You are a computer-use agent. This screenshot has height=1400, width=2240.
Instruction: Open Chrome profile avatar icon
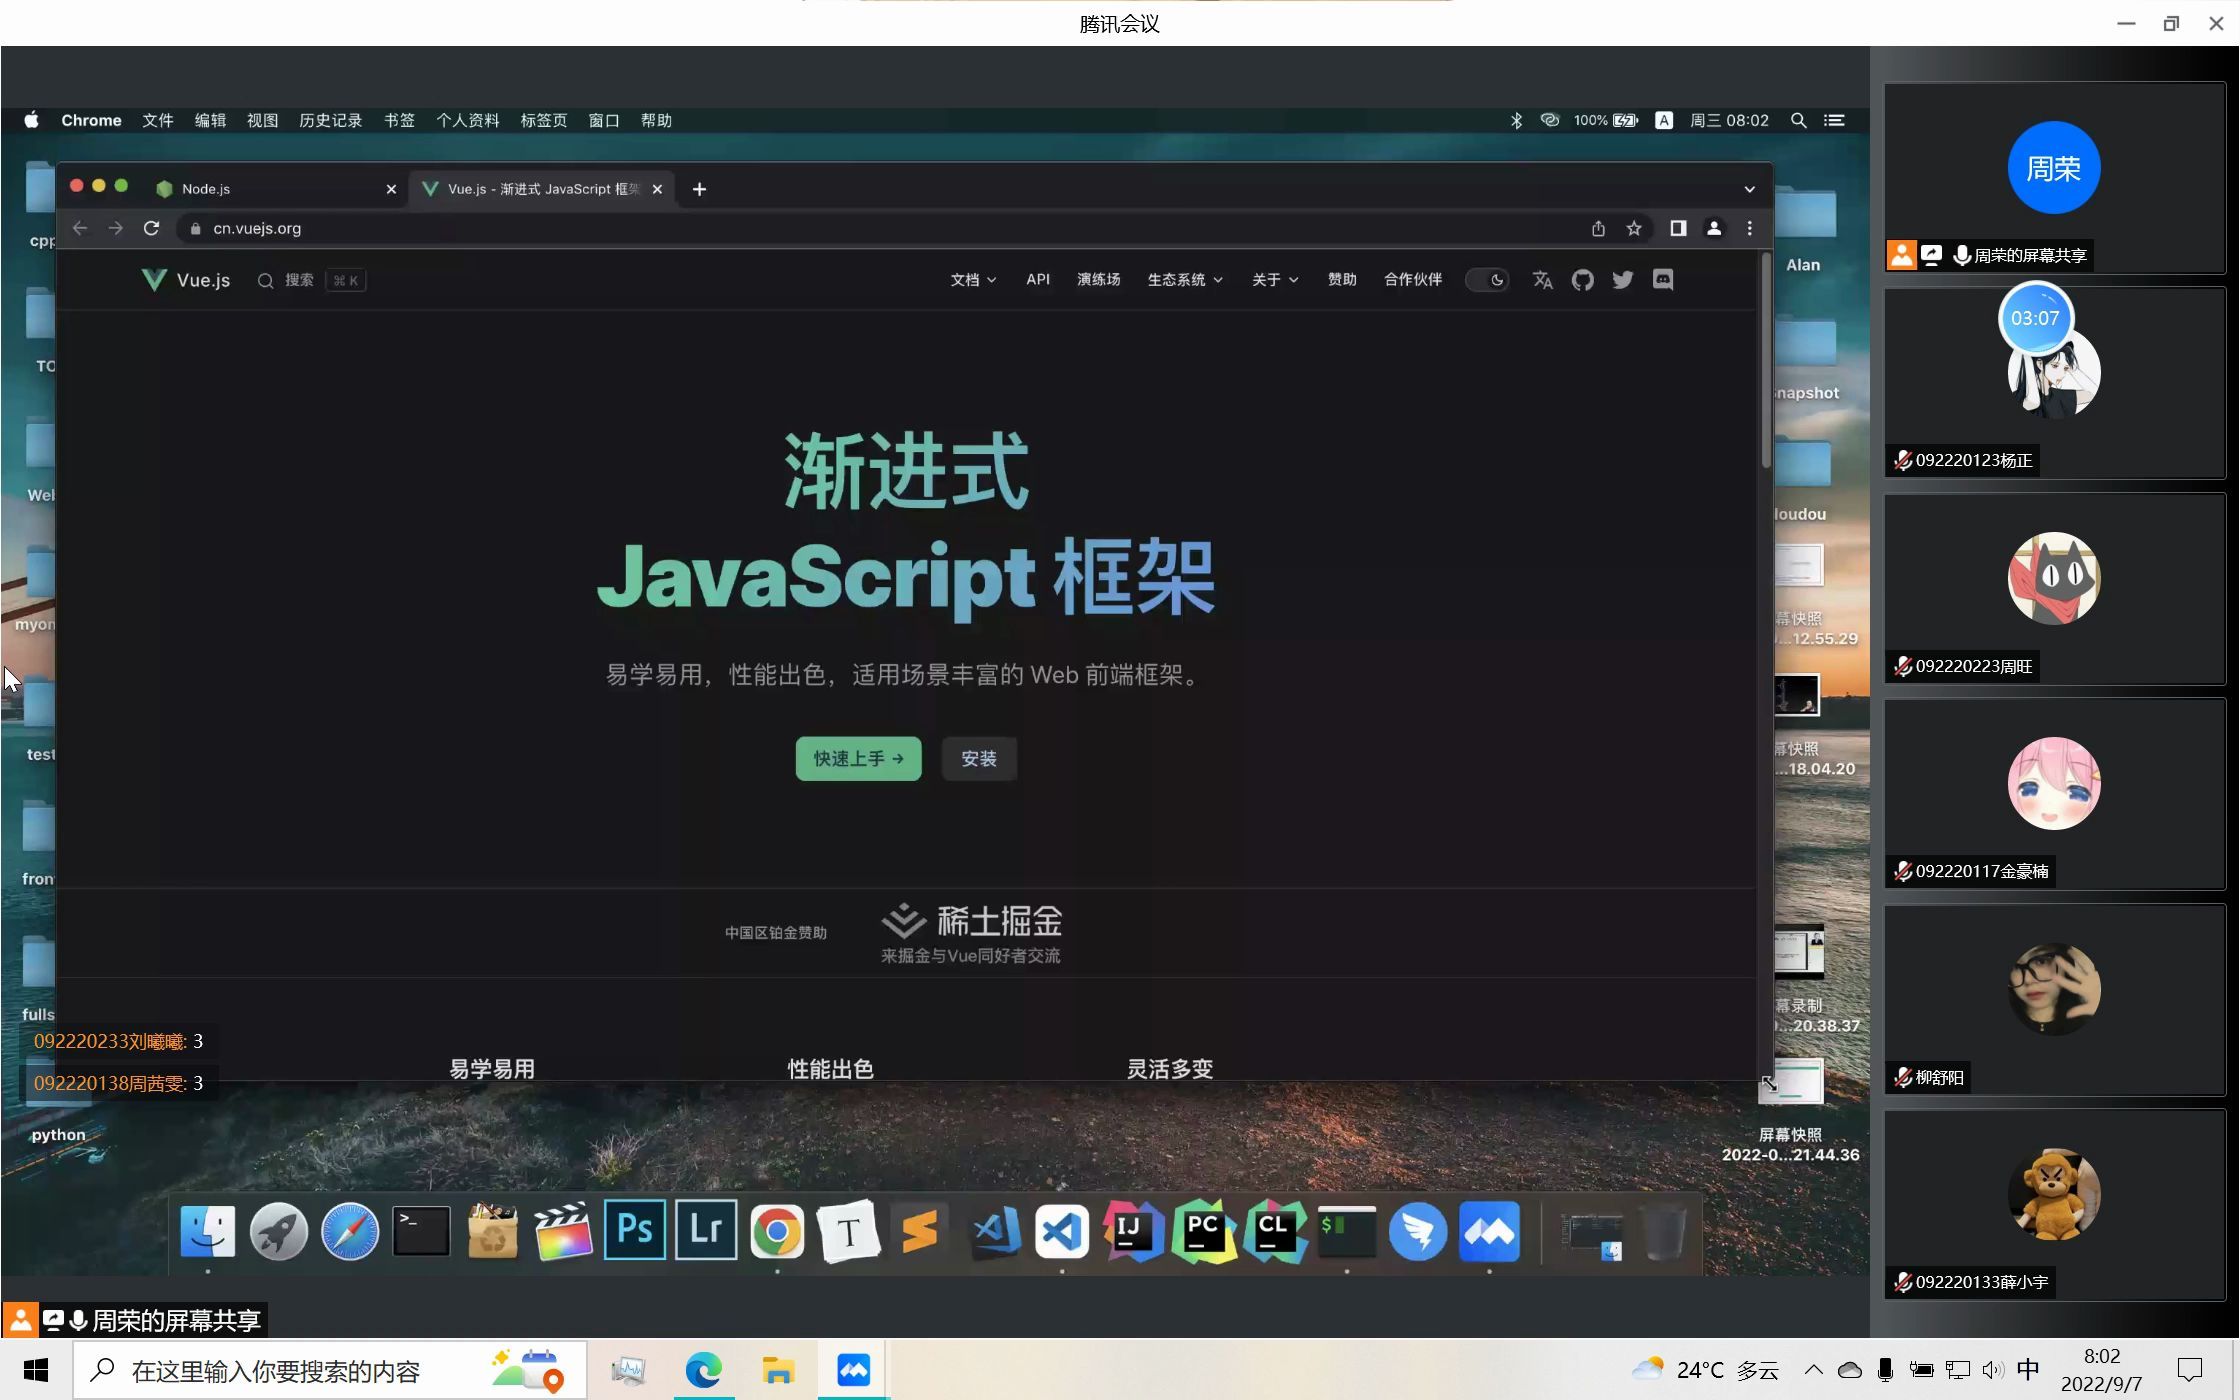click(1714, 228)
